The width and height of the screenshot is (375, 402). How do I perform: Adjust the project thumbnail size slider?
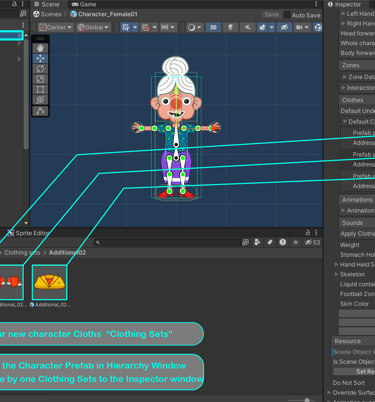click(x=307, y=400)
